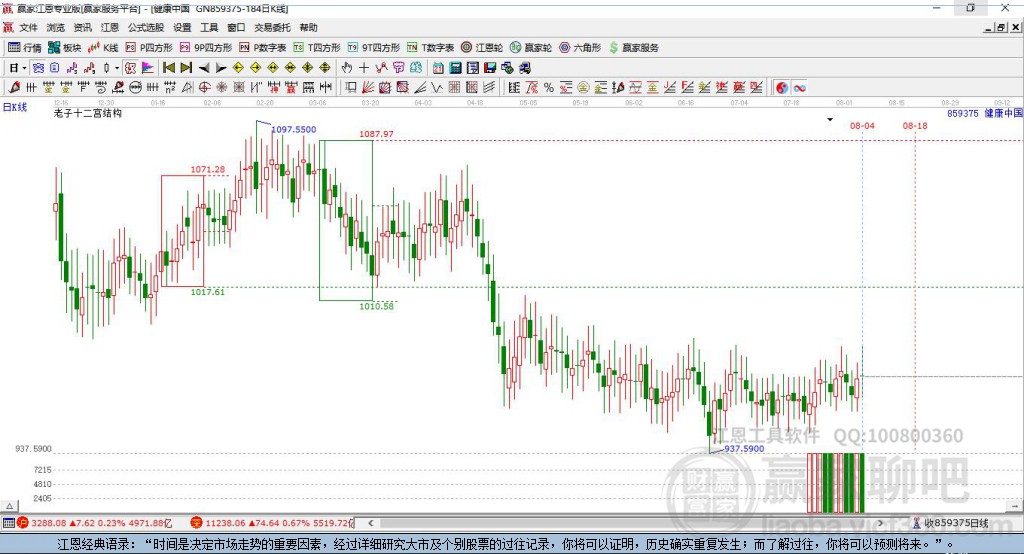Viewport: 1024px width, 554px height.
Task: Open the 江恩 menu
Action: 110,27
